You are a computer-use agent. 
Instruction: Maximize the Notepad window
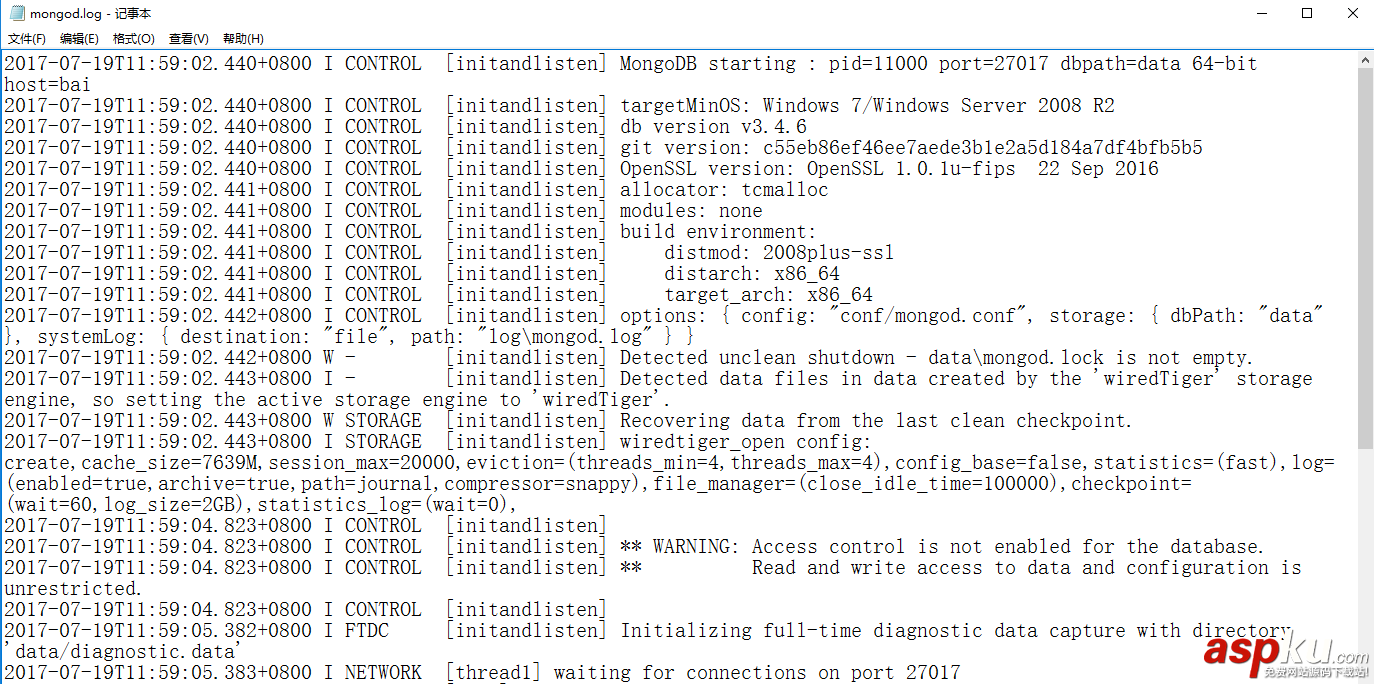pyautogui.click(x=1306, y=14)
